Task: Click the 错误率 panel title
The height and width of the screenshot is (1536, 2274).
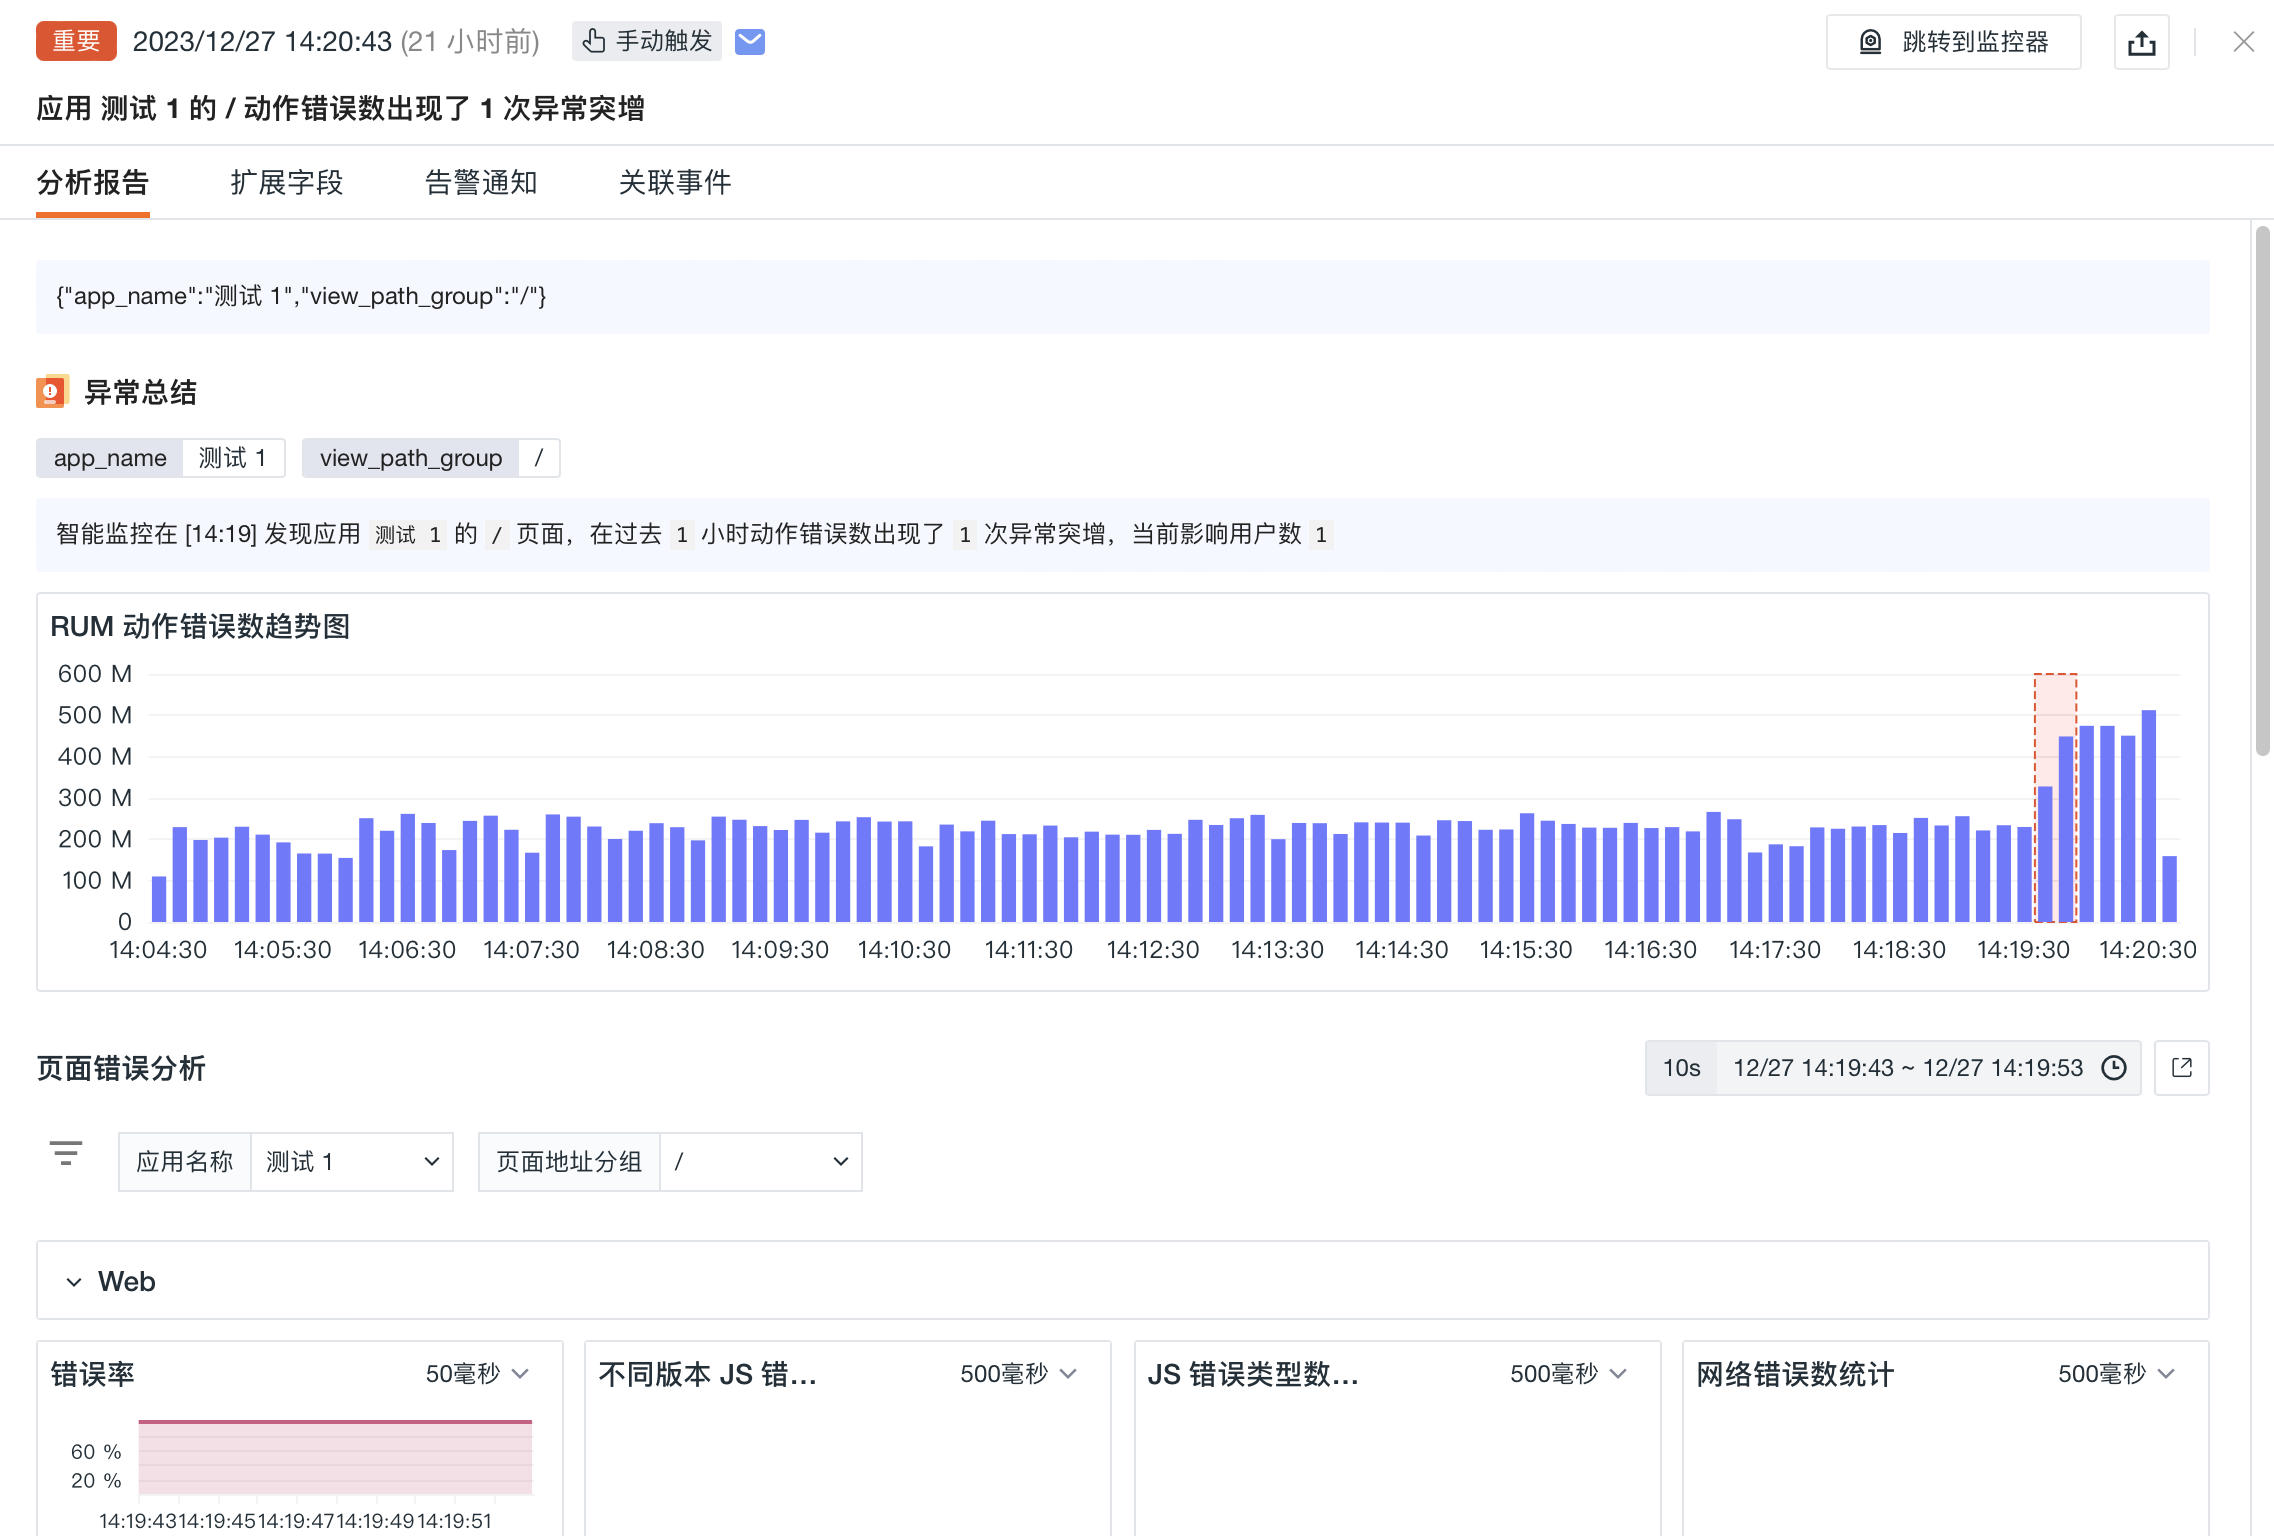Action: (x=93, y=1374)
